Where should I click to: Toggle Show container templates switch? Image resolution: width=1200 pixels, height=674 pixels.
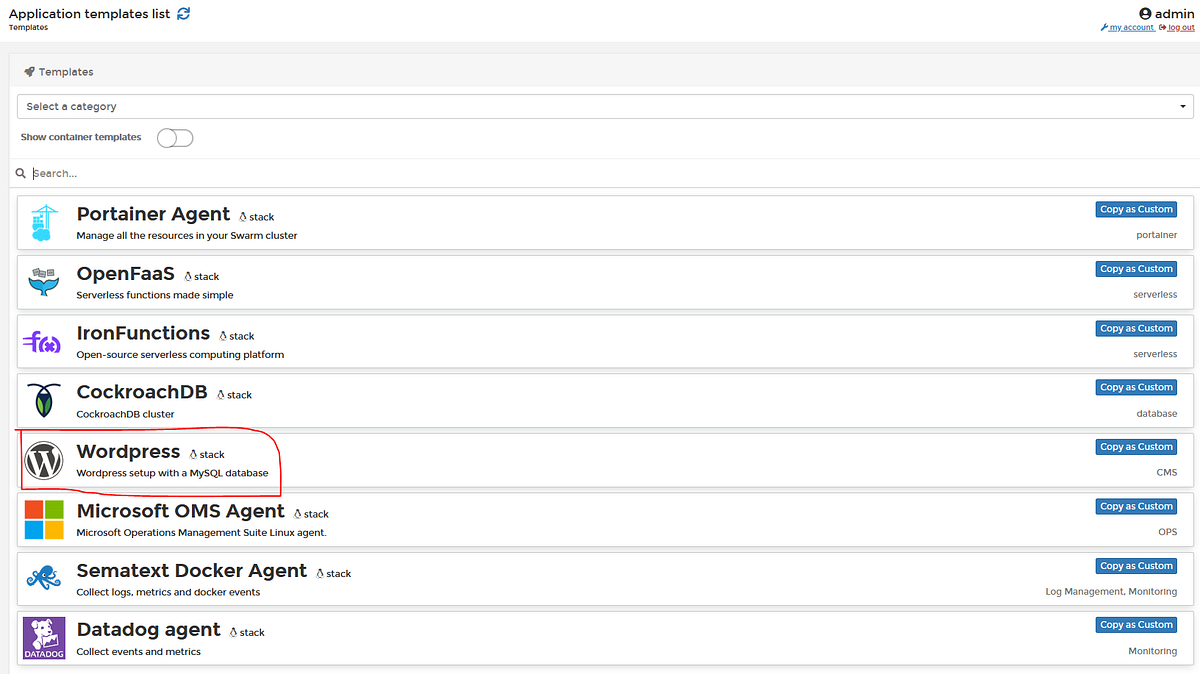175,138
